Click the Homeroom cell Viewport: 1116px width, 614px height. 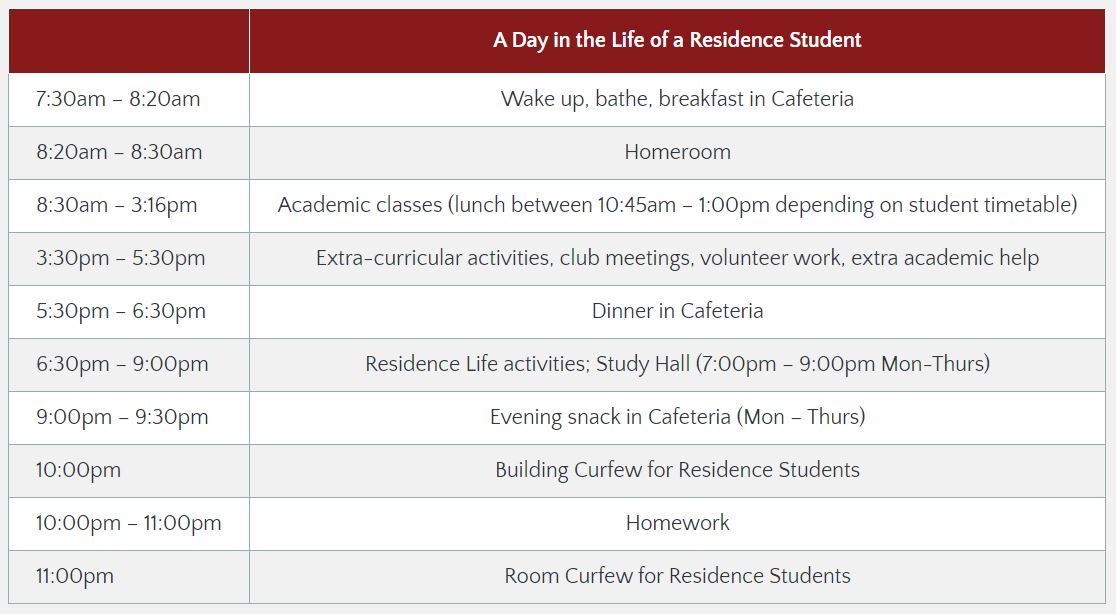pos(677,152)
